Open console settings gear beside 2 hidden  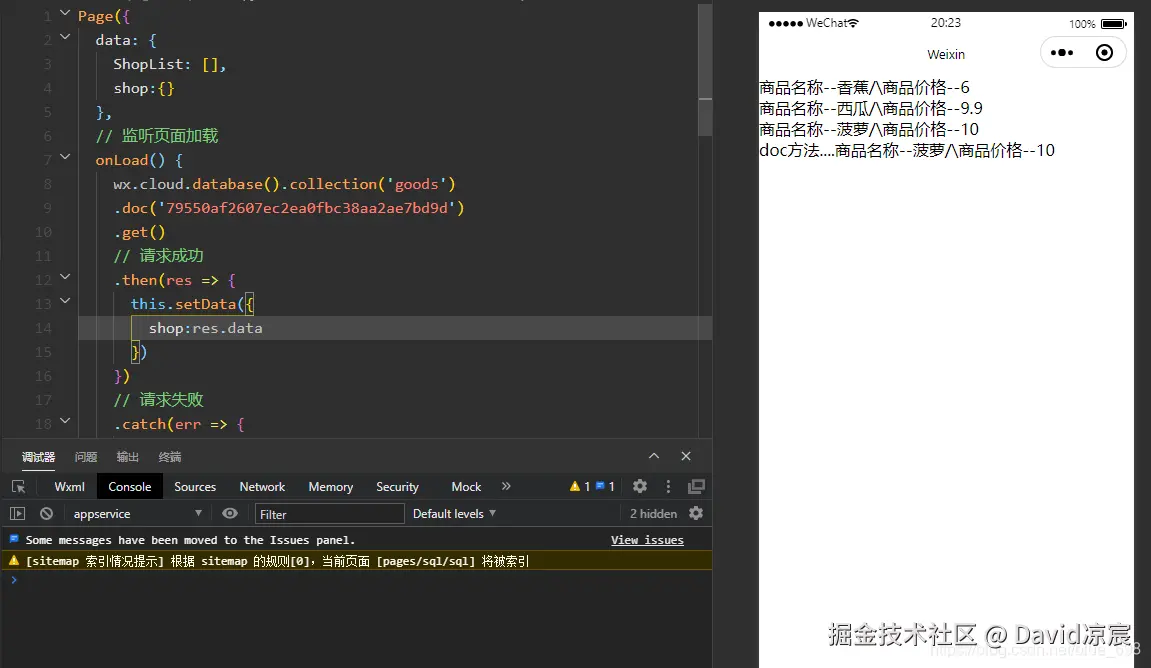[696, 513]
